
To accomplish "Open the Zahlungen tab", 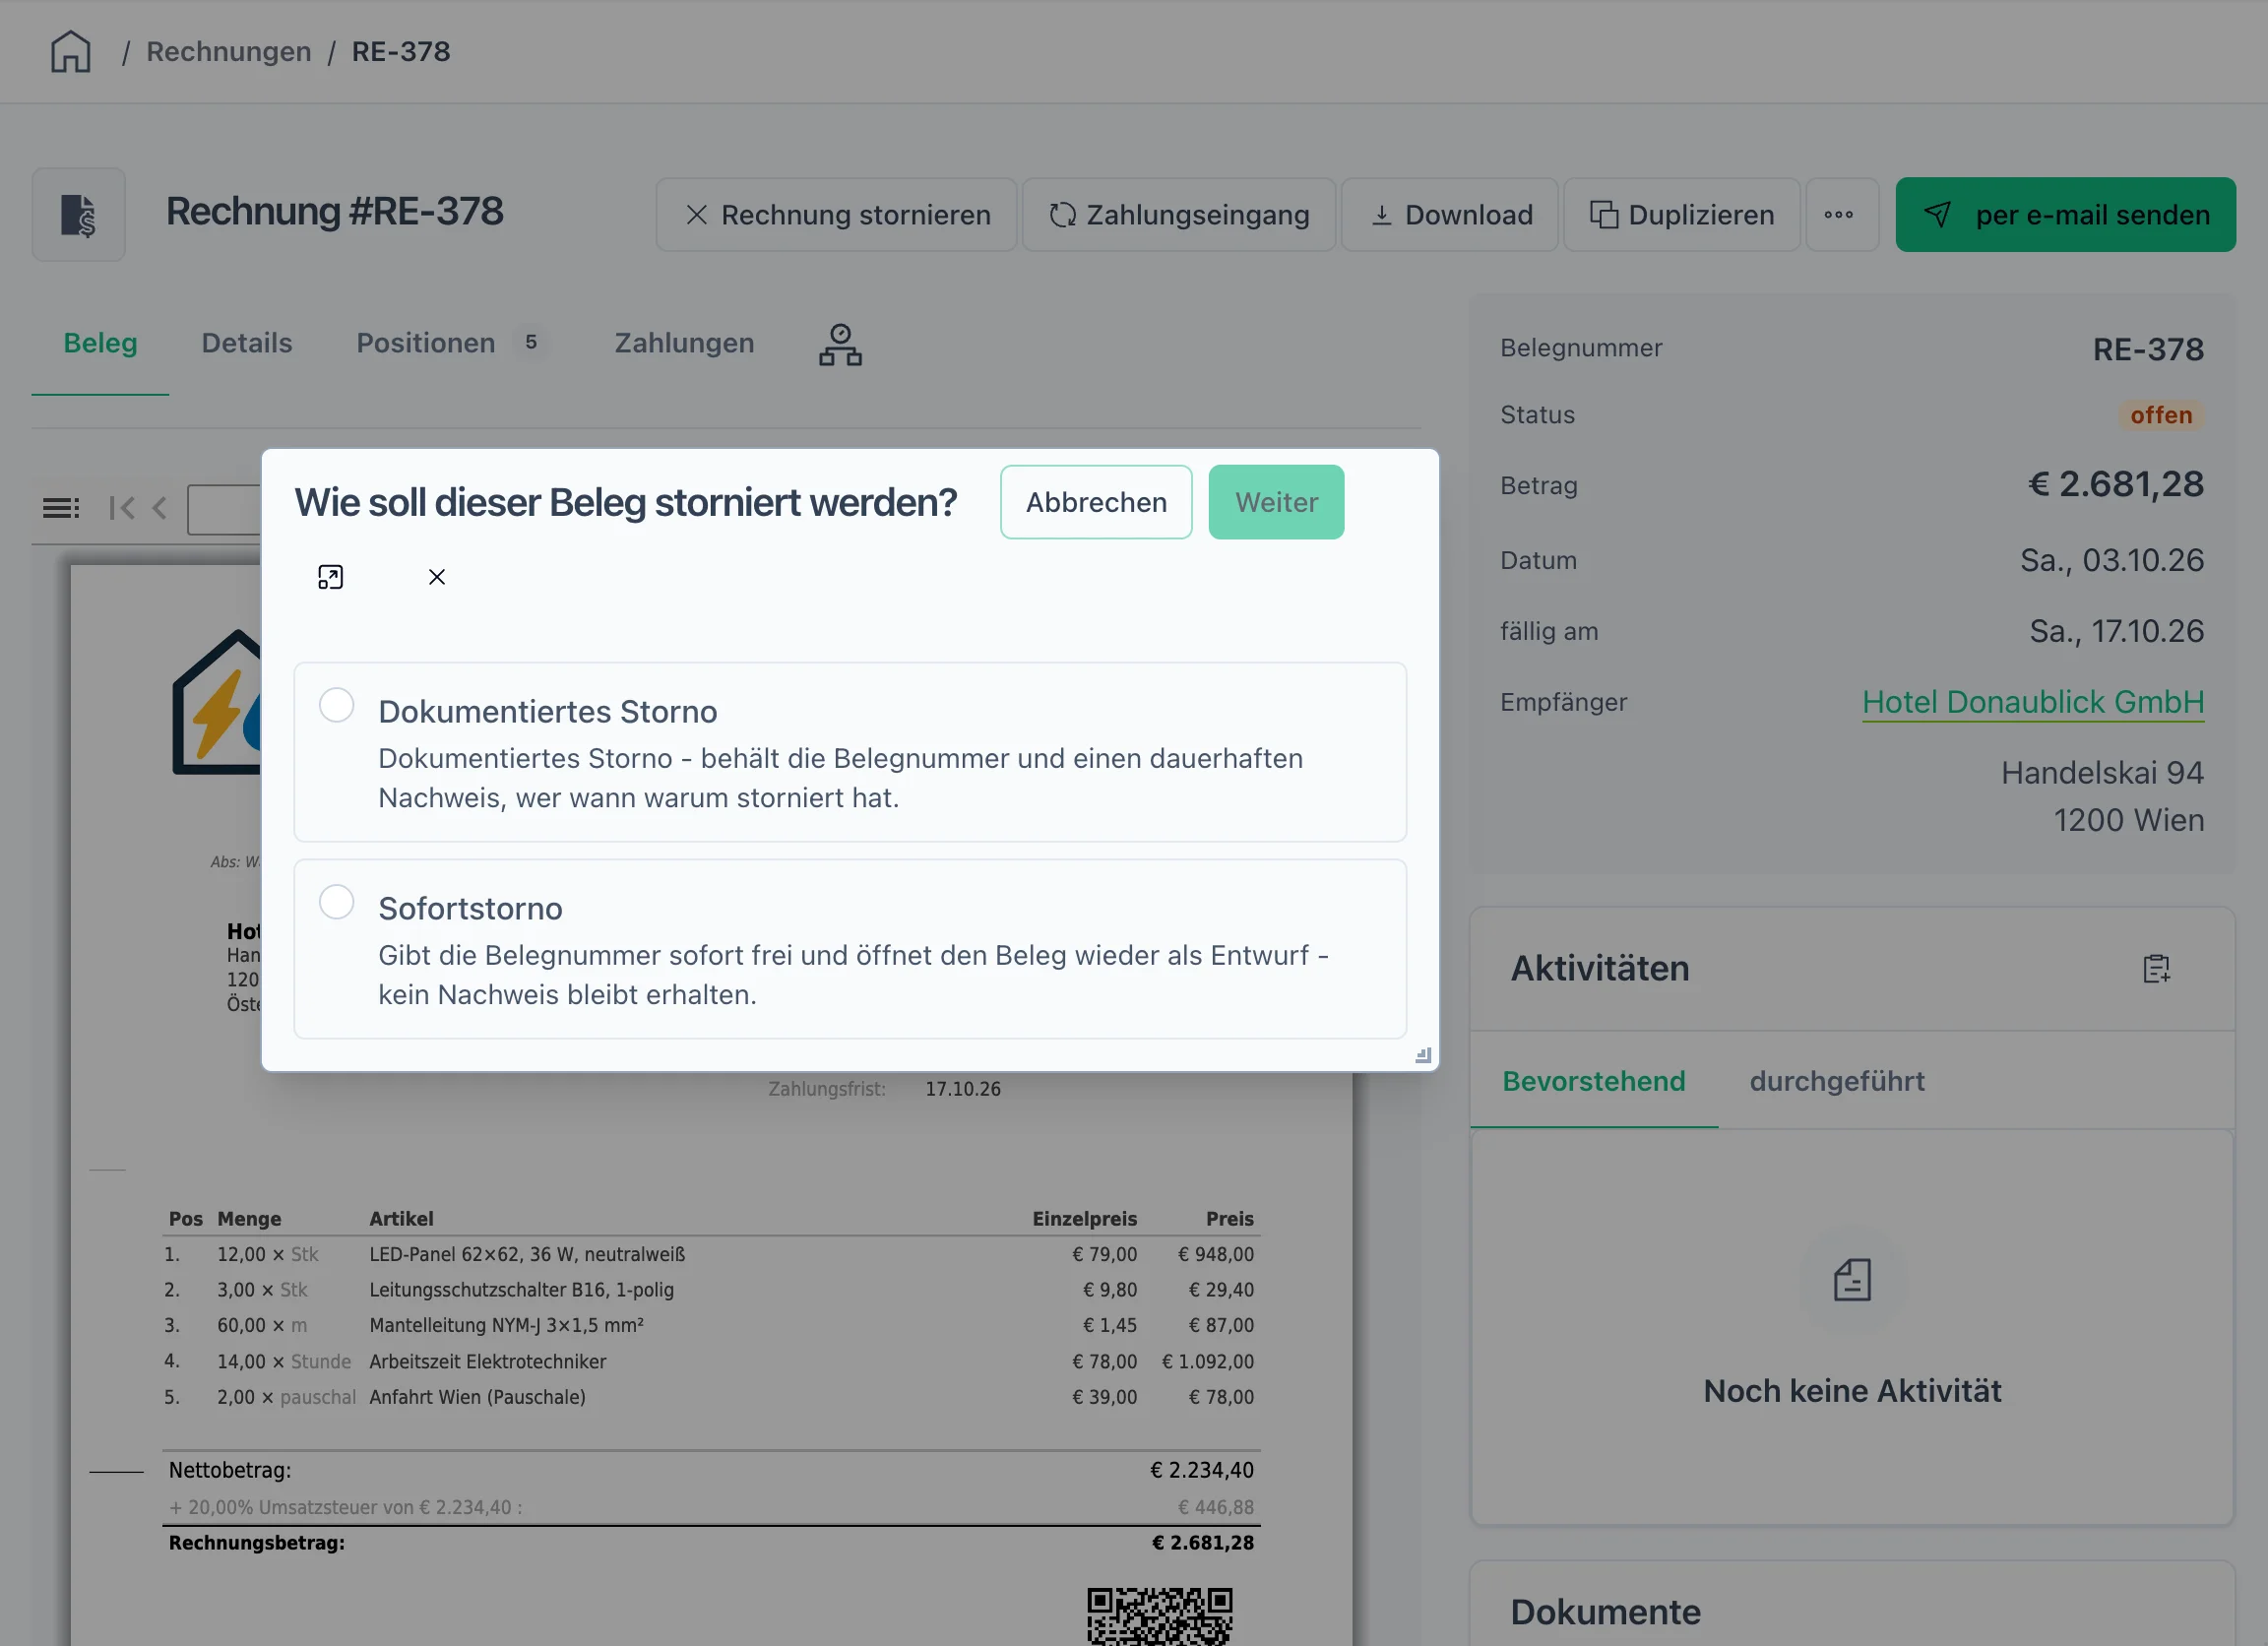I will click(684, 343).
